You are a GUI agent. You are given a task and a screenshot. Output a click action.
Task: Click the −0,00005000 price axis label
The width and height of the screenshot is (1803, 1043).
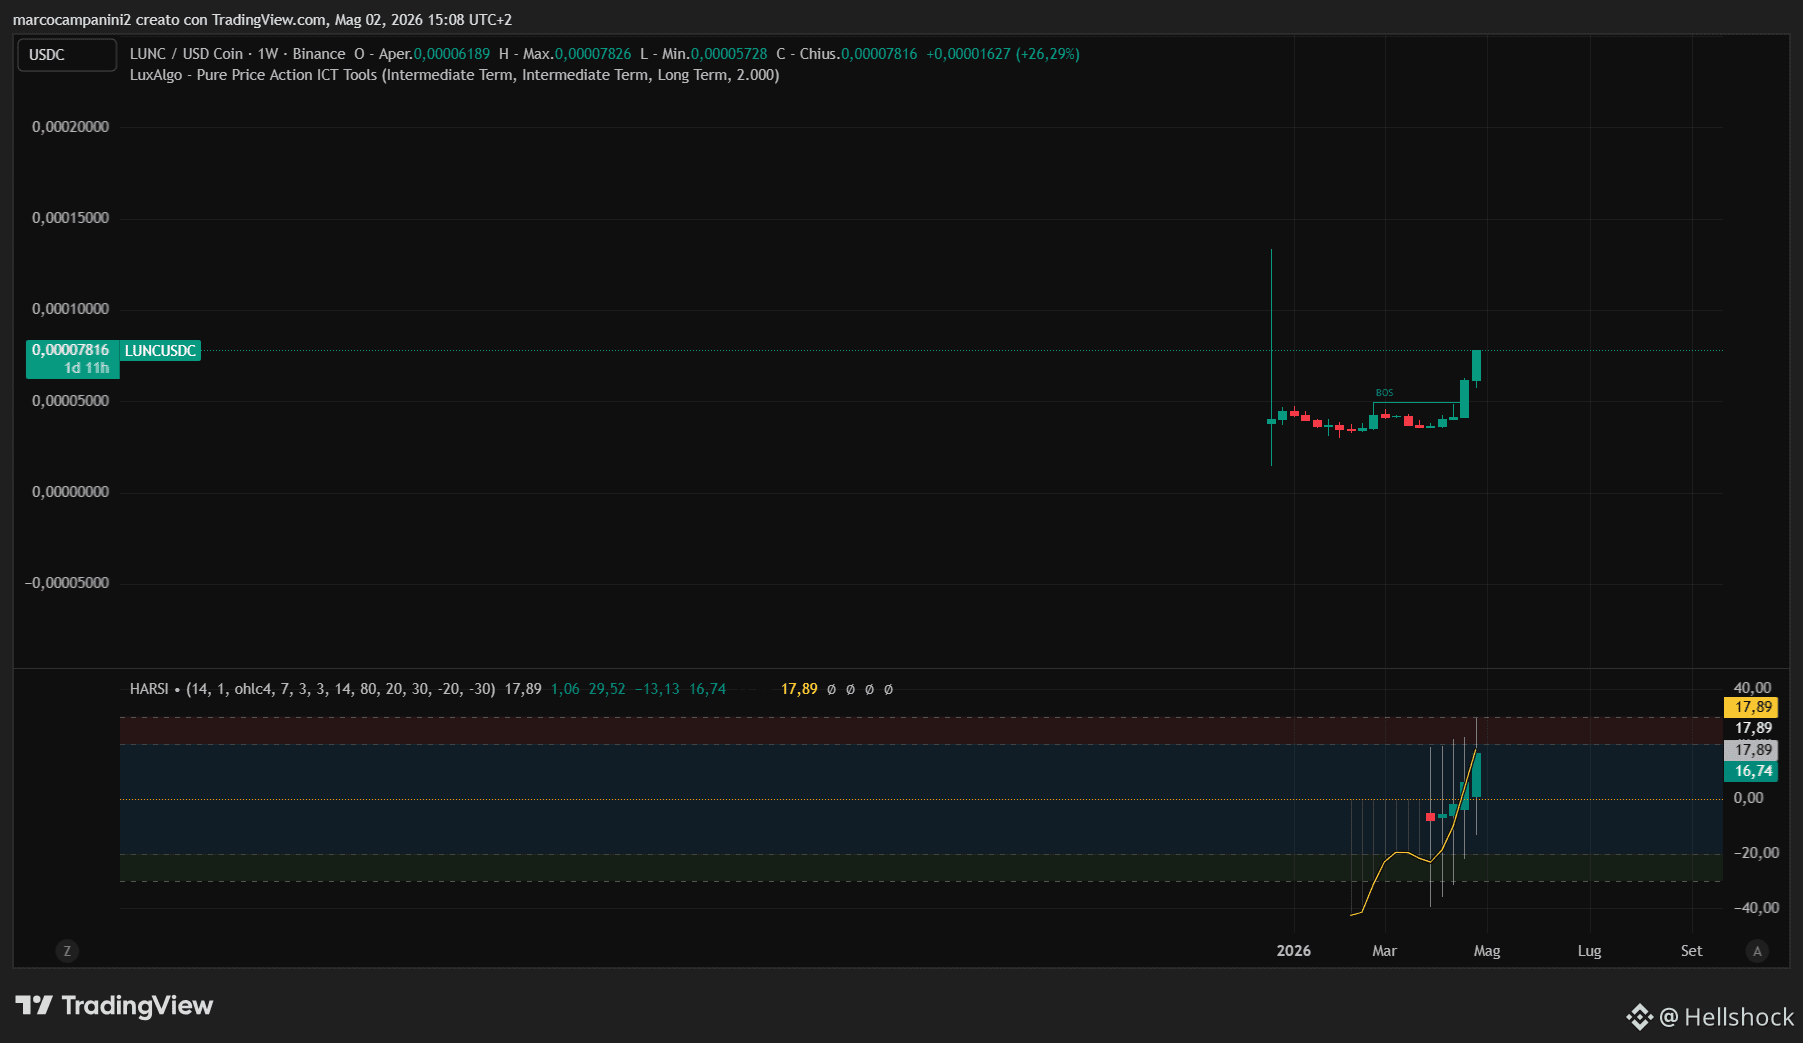67,583
